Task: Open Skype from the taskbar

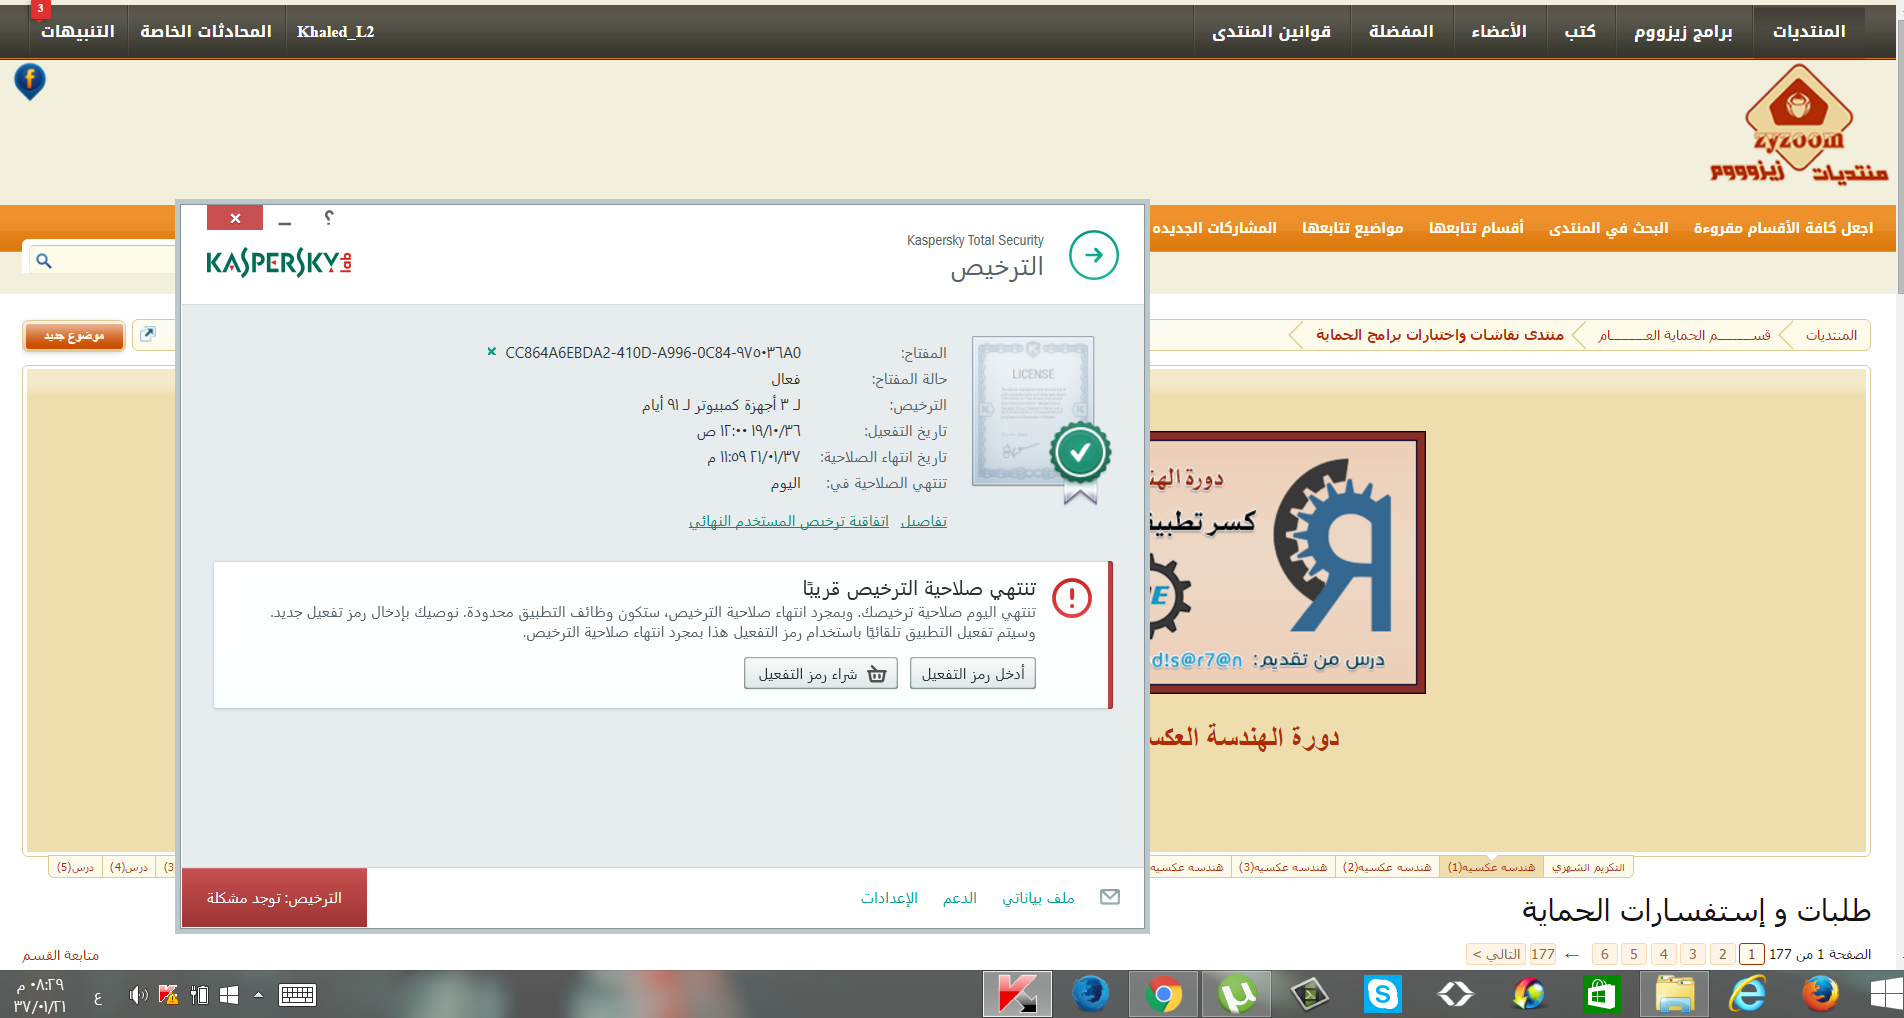Action: (x=1382, y=994)
